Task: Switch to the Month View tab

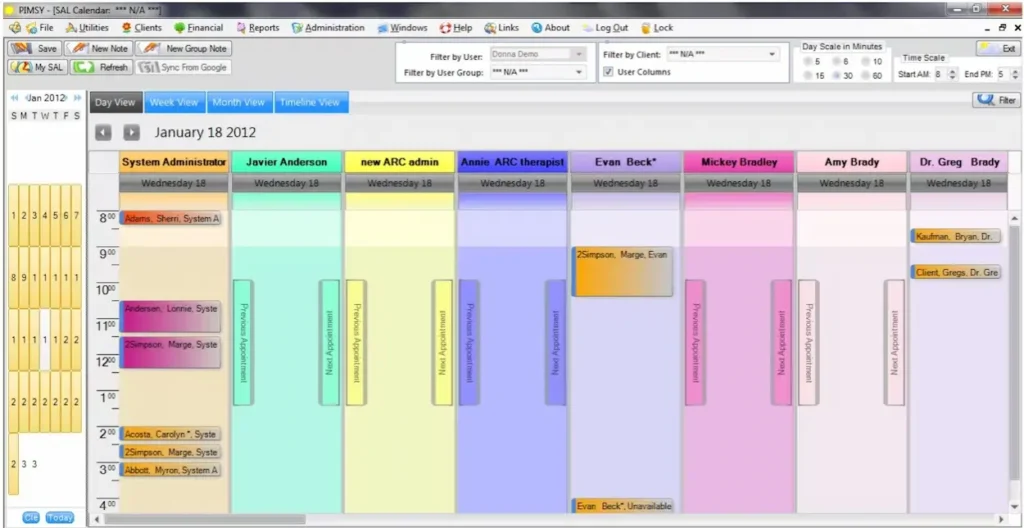Action: click(x=239, y=102)
